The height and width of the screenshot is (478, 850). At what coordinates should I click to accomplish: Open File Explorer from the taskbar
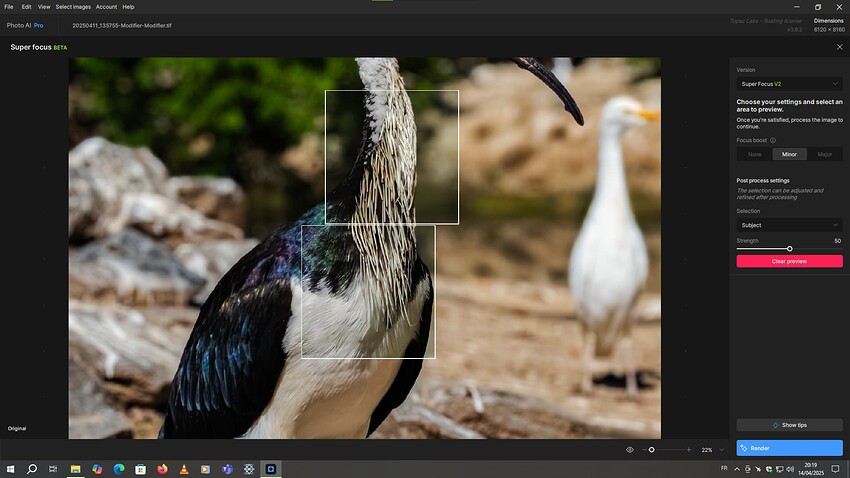coord(75,469)
